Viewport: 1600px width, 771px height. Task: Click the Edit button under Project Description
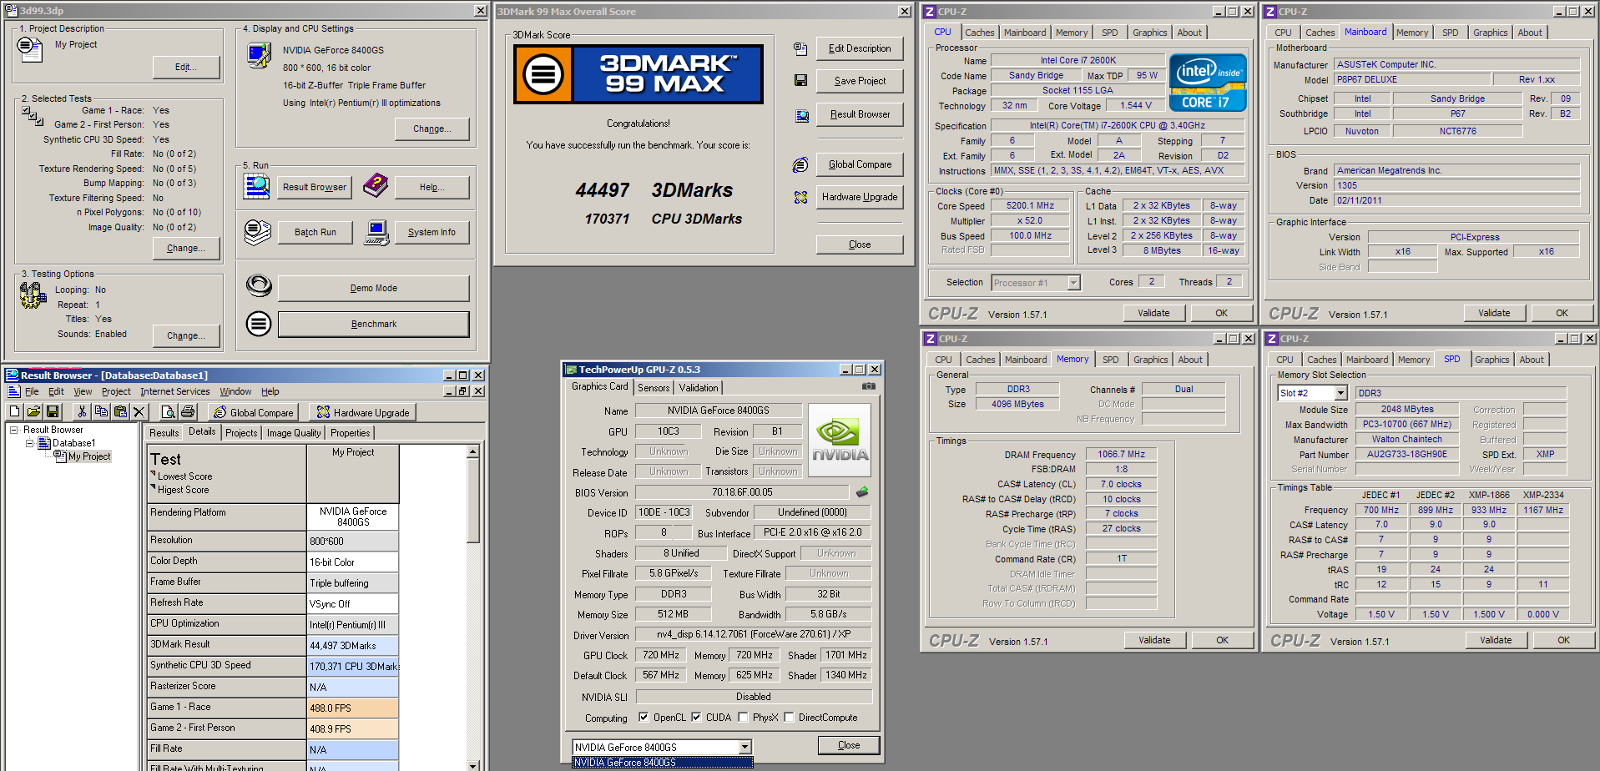(186, 67)
